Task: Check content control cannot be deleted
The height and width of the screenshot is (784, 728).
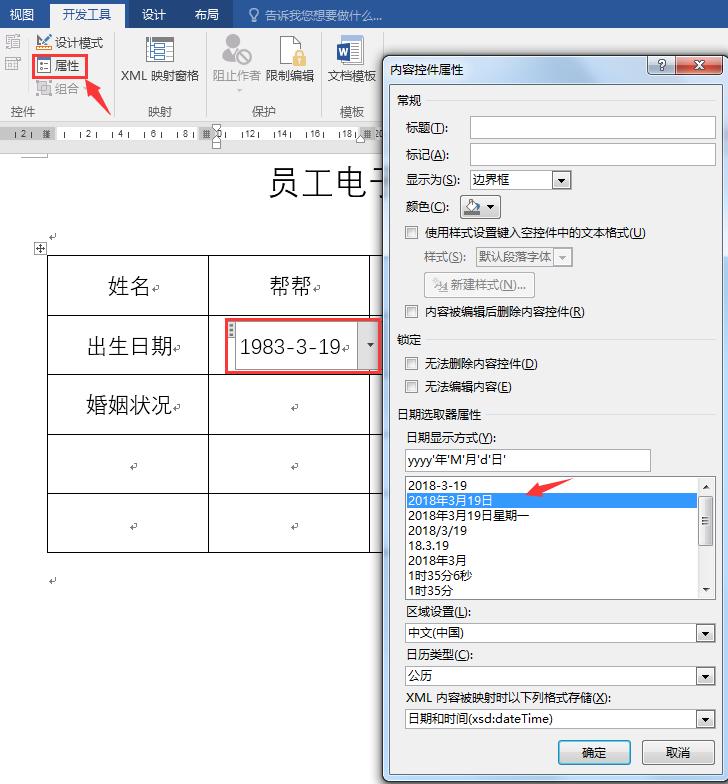Action: (412, 364)
